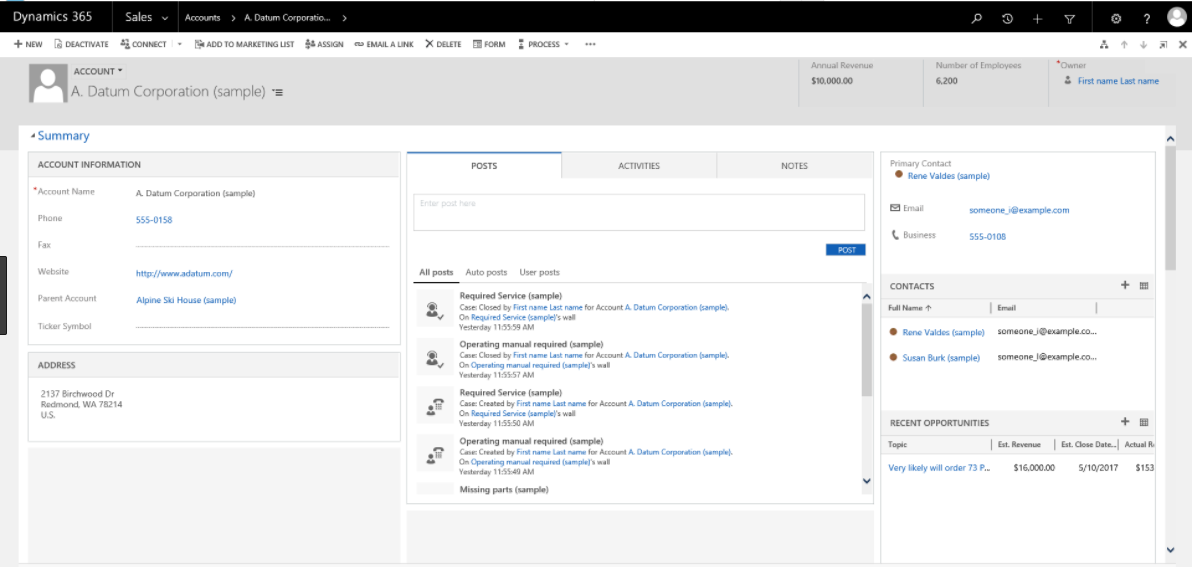
Task: Click the posts list scroll down arrow
Action: 867,480
